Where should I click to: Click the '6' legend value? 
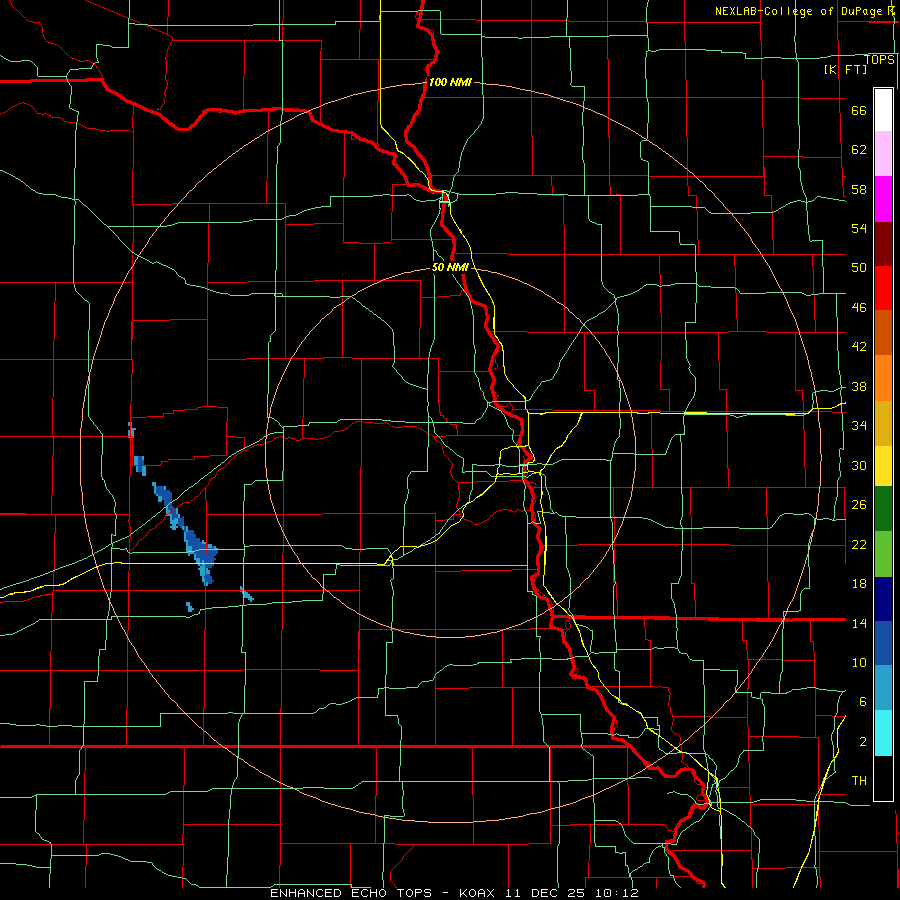click(x=863, y=702)
